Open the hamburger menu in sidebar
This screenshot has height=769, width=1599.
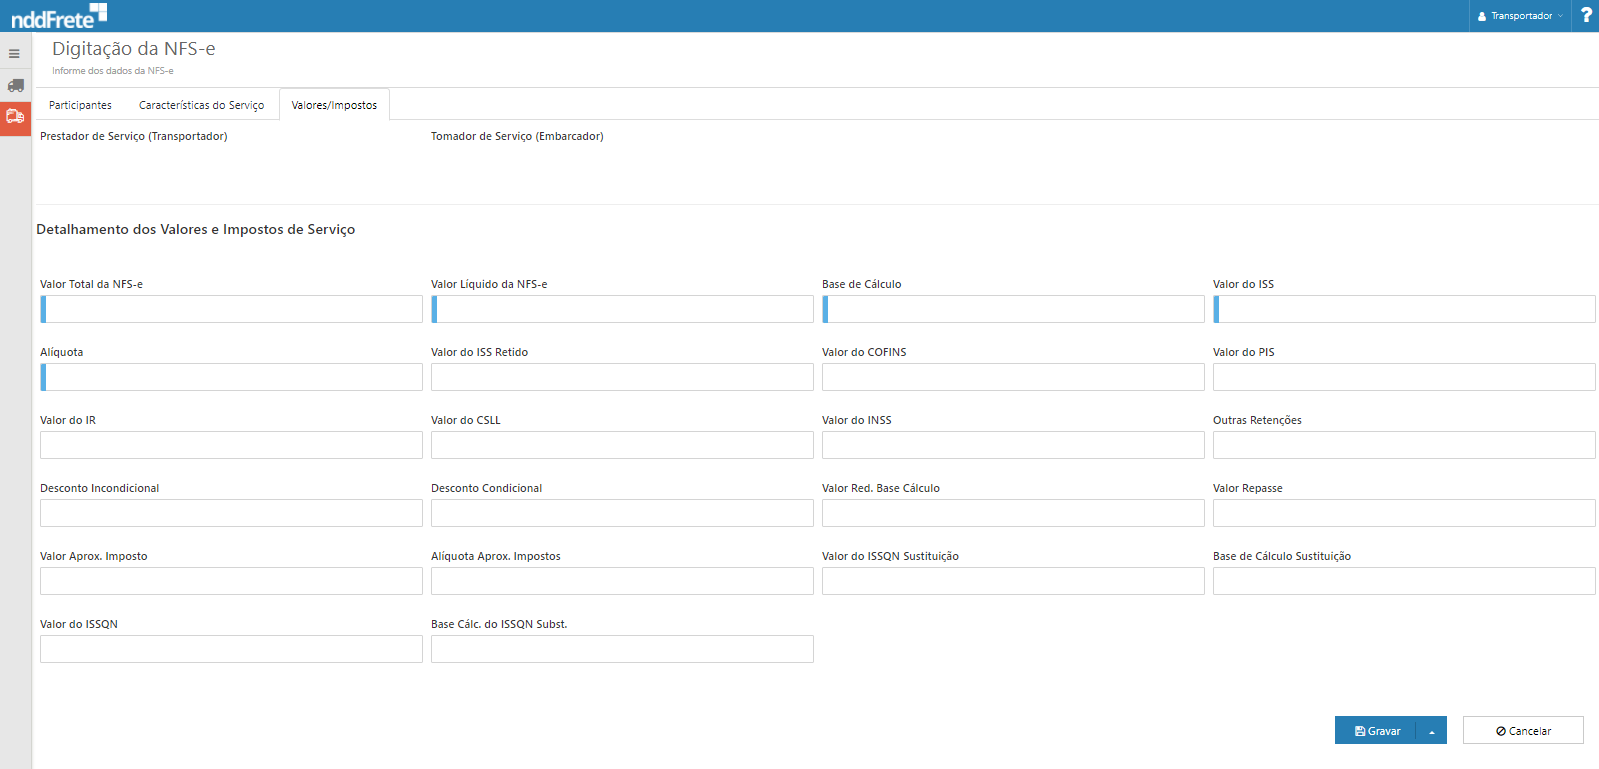[x=15, y=54]
